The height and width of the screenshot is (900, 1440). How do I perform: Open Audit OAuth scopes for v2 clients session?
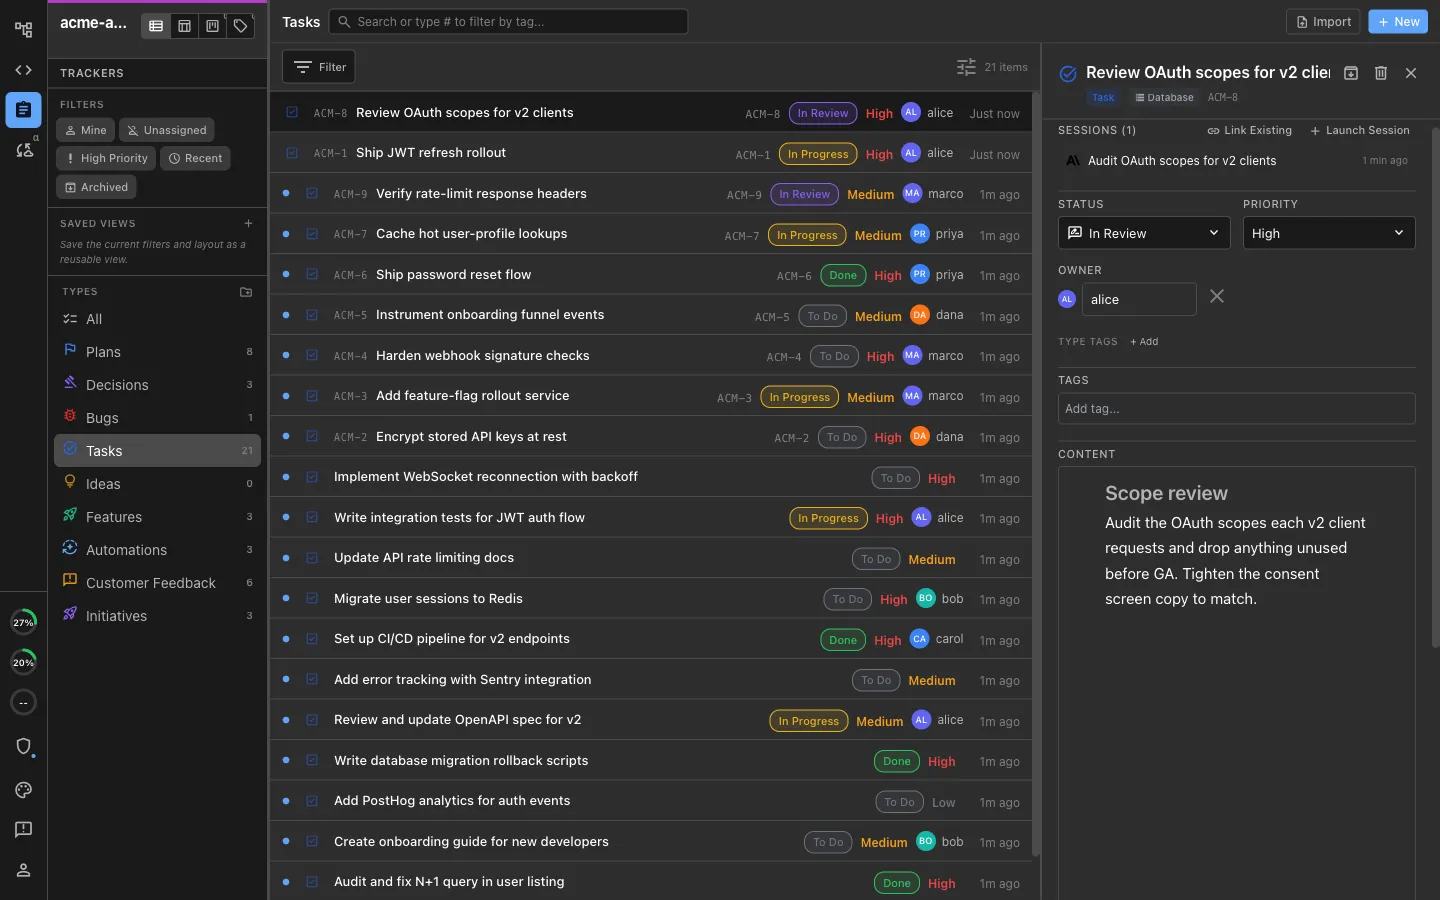coord(1237,160)
